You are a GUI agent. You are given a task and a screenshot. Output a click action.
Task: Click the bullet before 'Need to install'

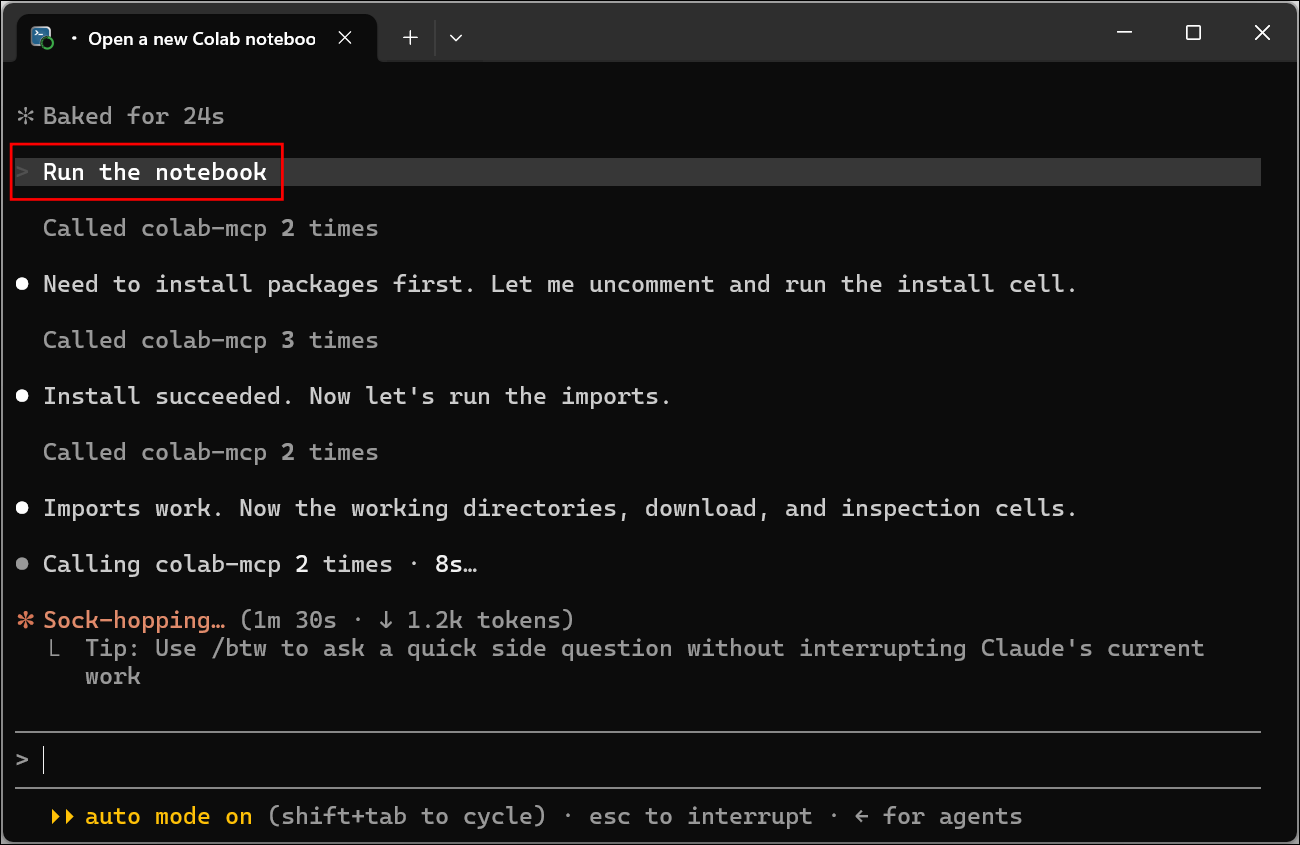coord(22,284)
